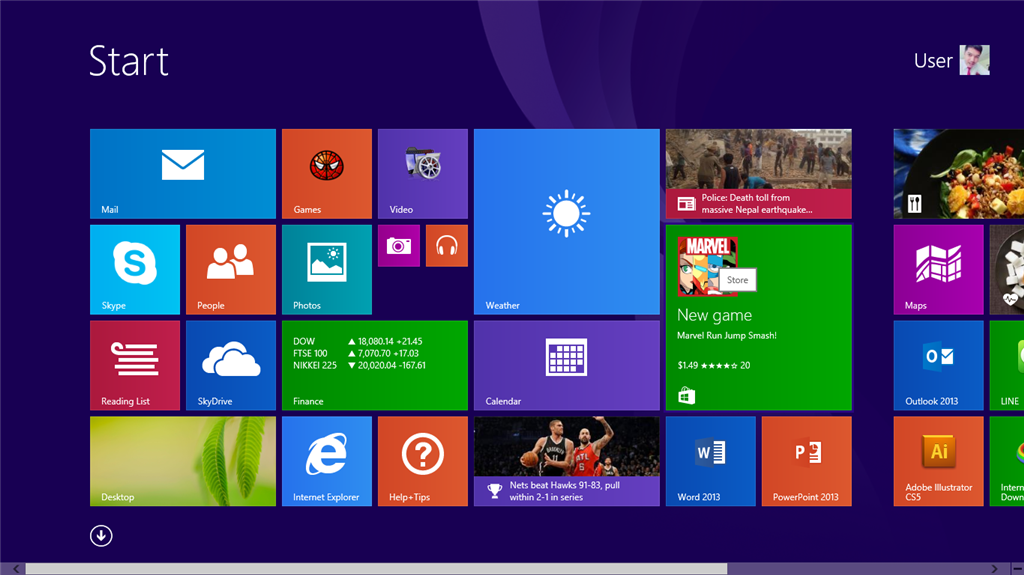Image resolution: width=1024 pixels, height=575 pixels.
Task: Open the Nepal earthquake news tile
Action: (759, 174)
